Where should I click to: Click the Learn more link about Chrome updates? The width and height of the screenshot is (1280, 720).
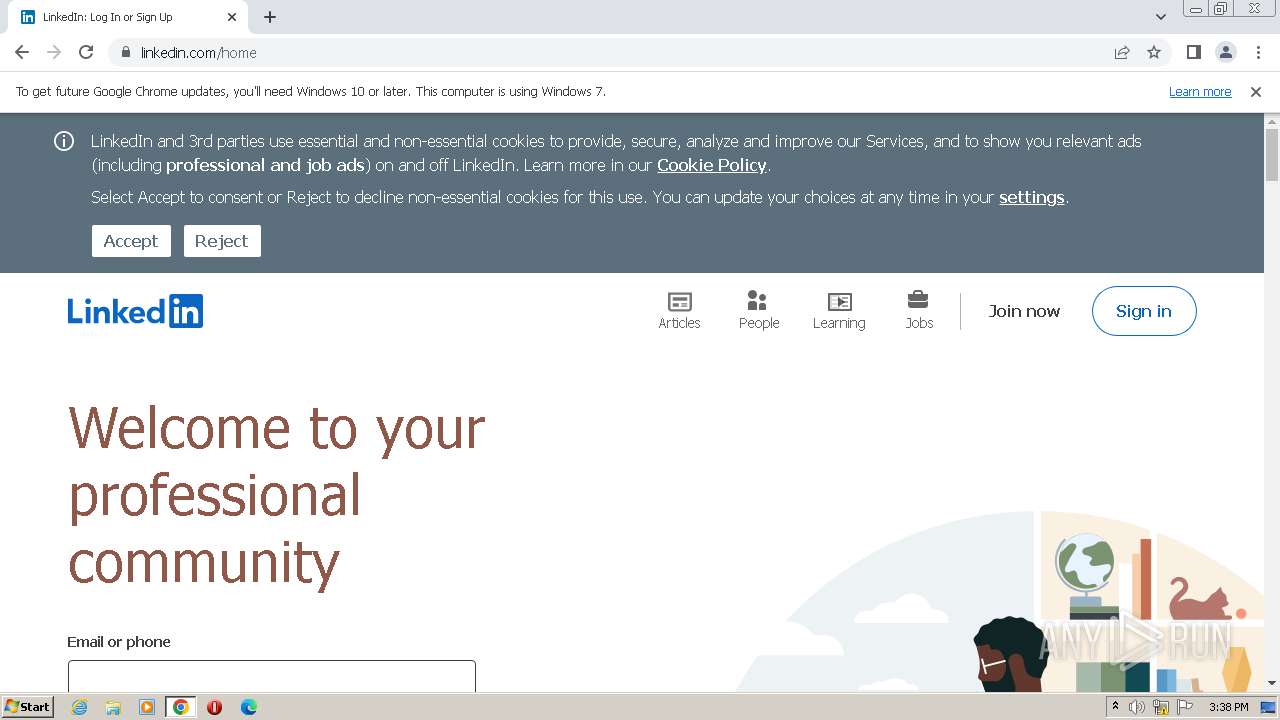[1200, 92]
